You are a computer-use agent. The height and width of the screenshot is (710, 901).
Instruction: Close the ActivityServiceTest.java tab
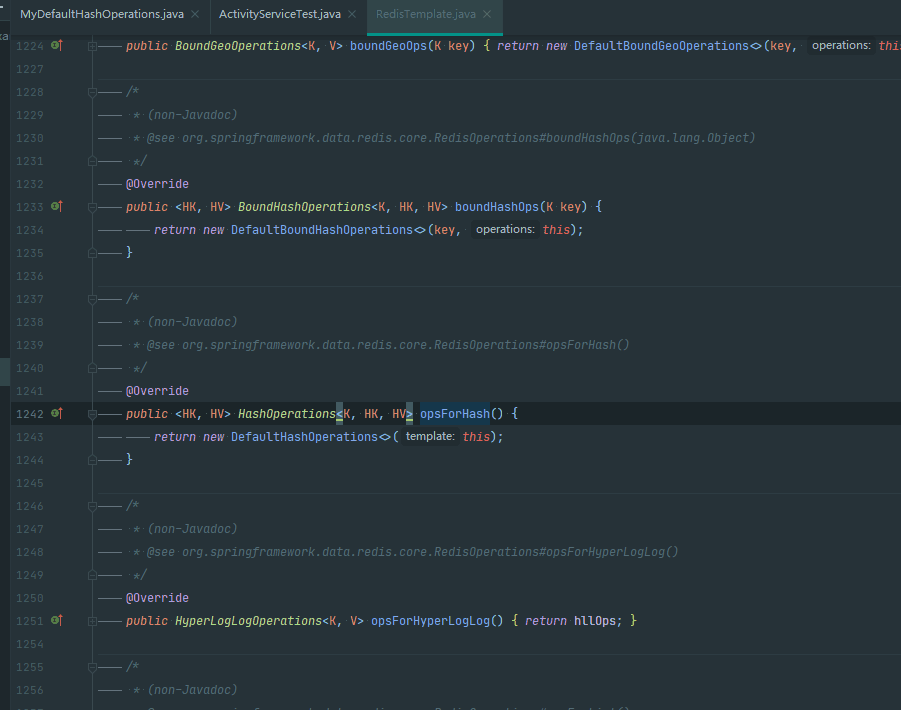click(352, 14)
